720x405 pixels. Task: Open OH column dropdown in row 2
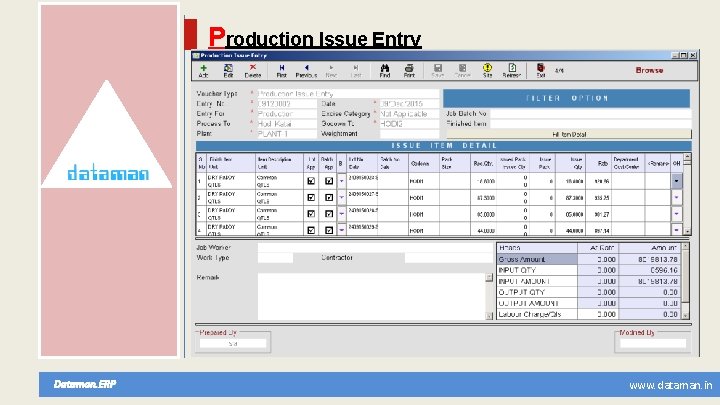[676, 197]
